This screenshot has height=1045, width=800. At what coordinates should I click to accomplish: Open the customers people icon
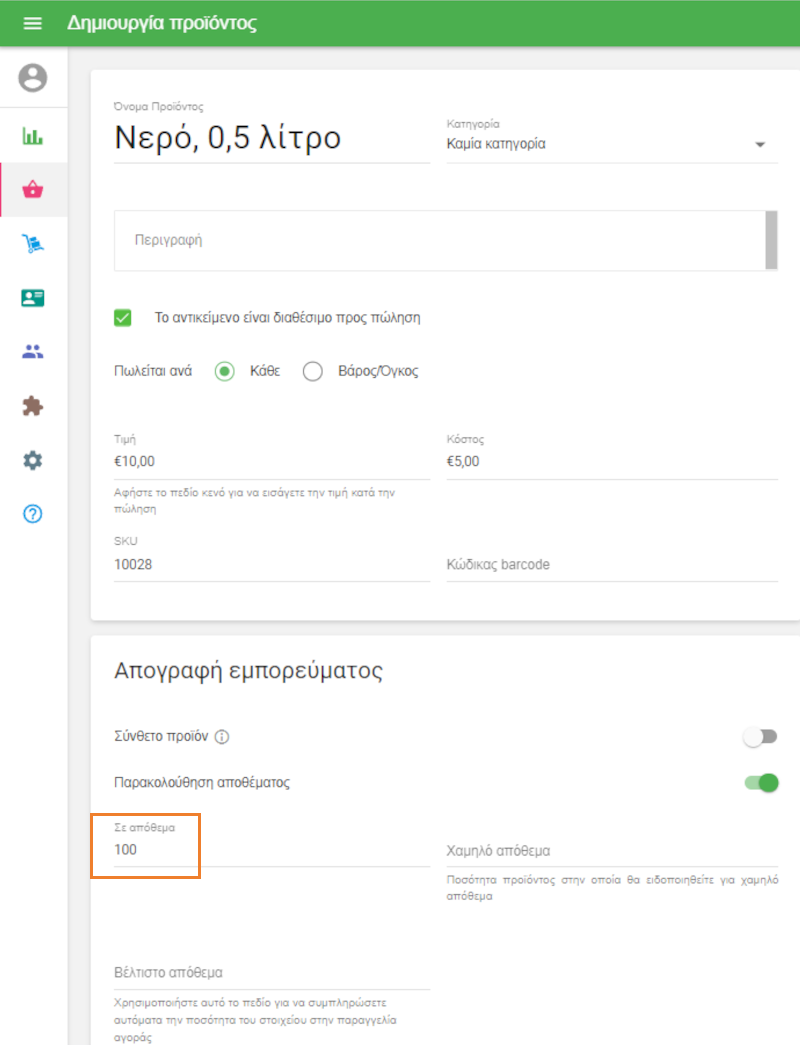(x=33, y=352)
